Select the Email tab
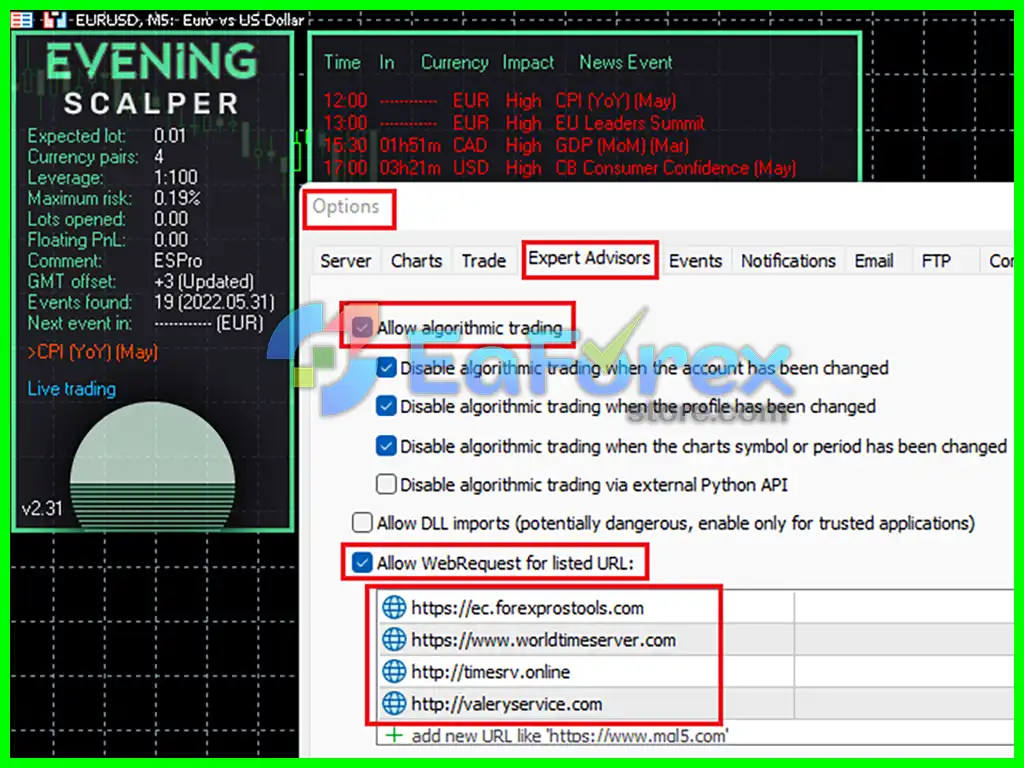The image size is (1024, 768). (874, 261)
